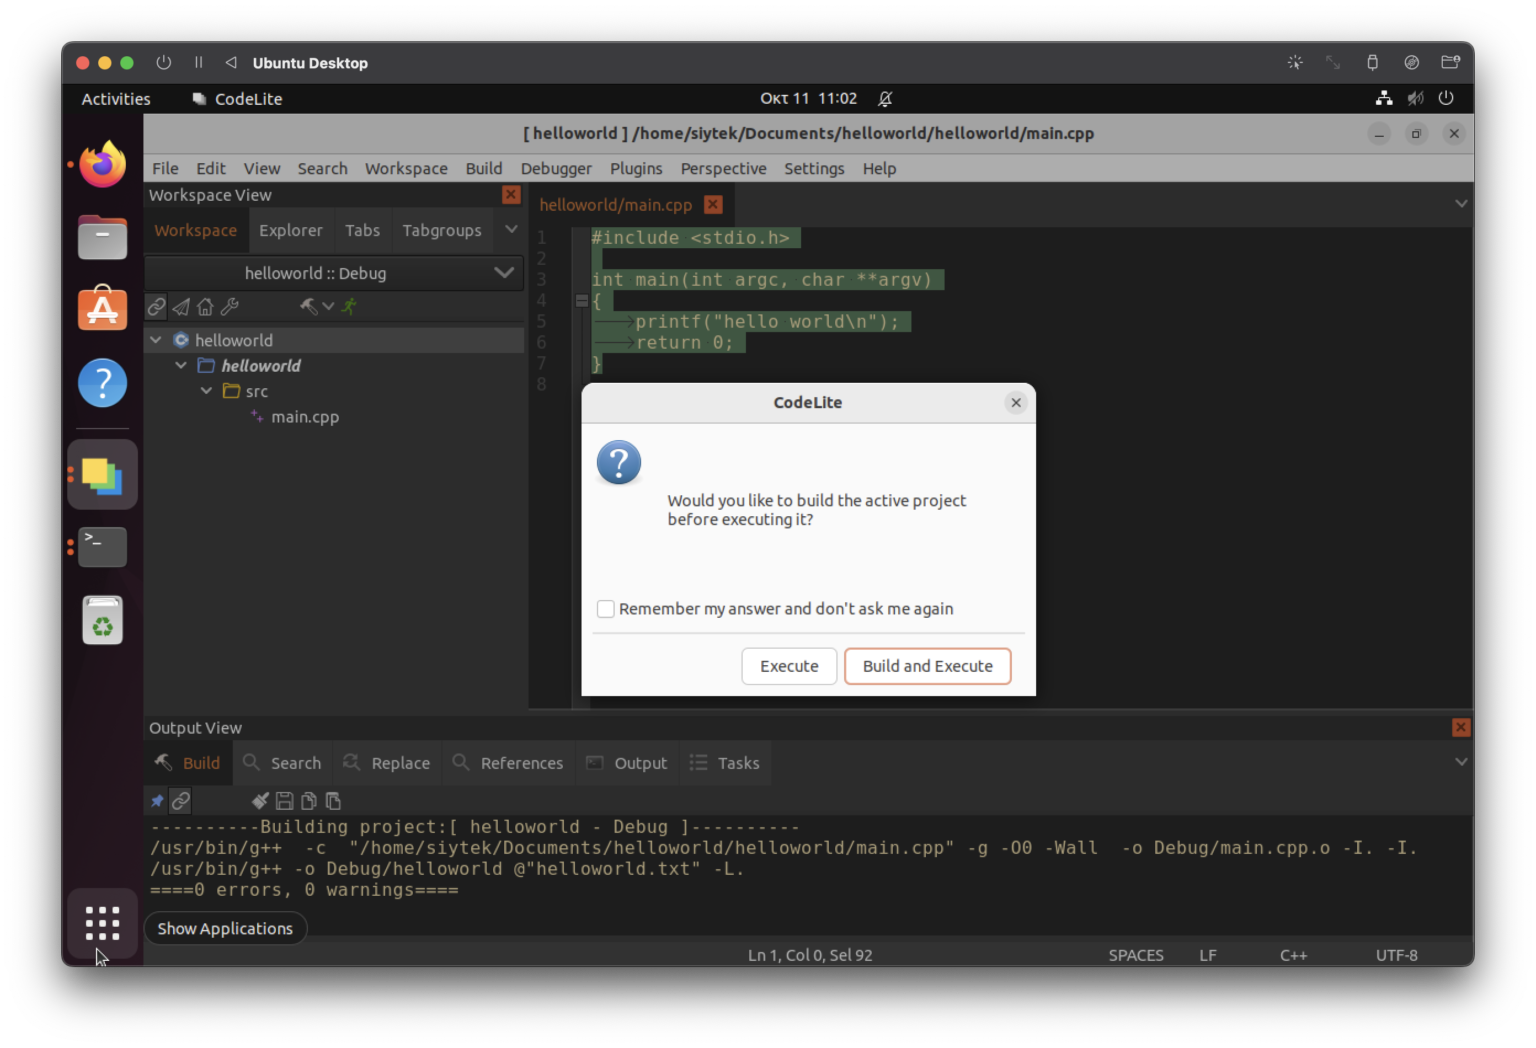Select the paper plane icon in workspace toolbar

(x=180, y=306)
